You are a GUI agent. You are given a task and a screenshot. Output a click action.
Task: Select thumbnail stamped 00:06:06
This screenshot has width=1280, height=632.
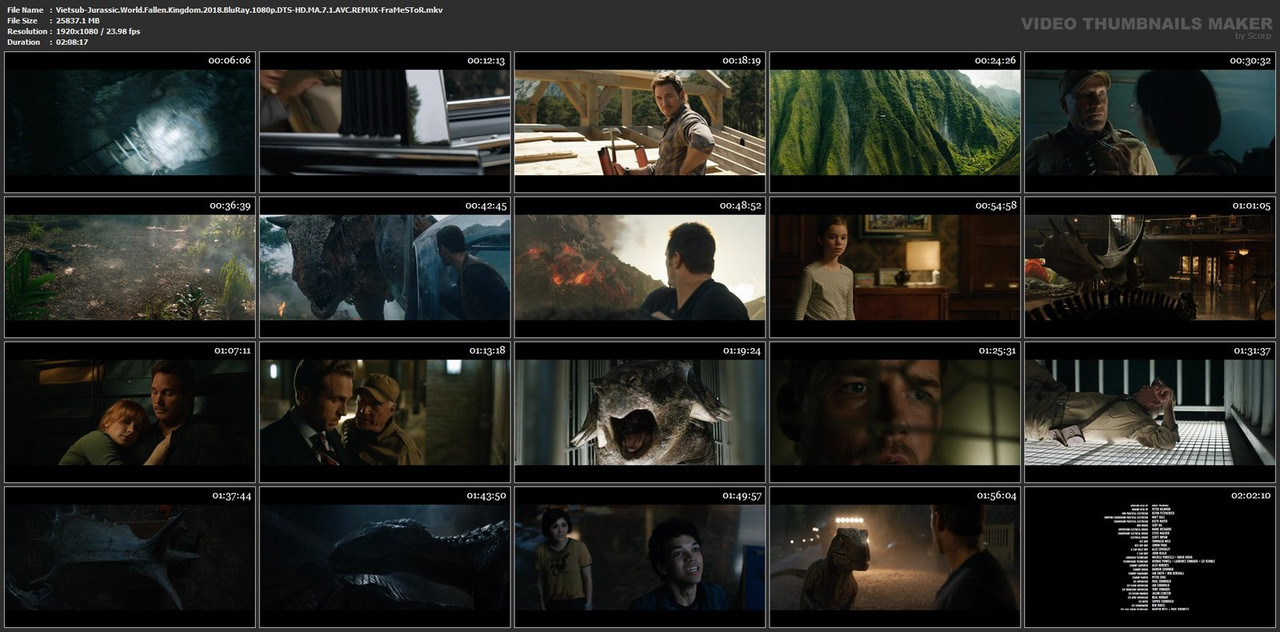click(x=130, y=122)
